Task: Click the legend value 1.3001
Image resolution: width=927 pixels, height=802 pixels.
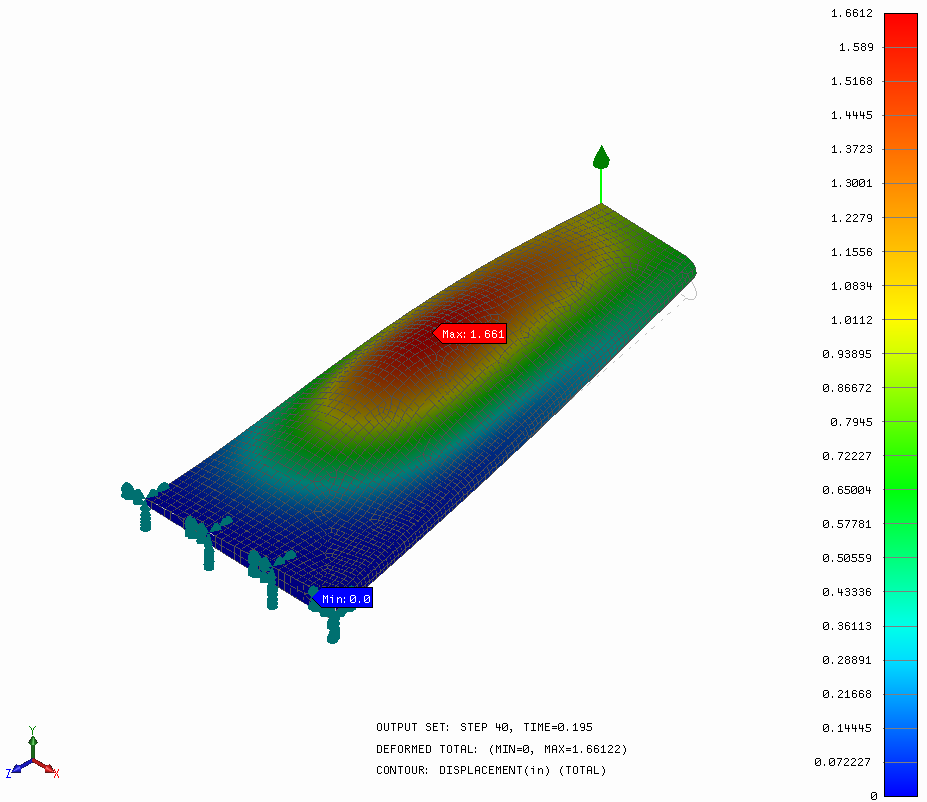Action: pyautogui.click(x=851, y=183)
